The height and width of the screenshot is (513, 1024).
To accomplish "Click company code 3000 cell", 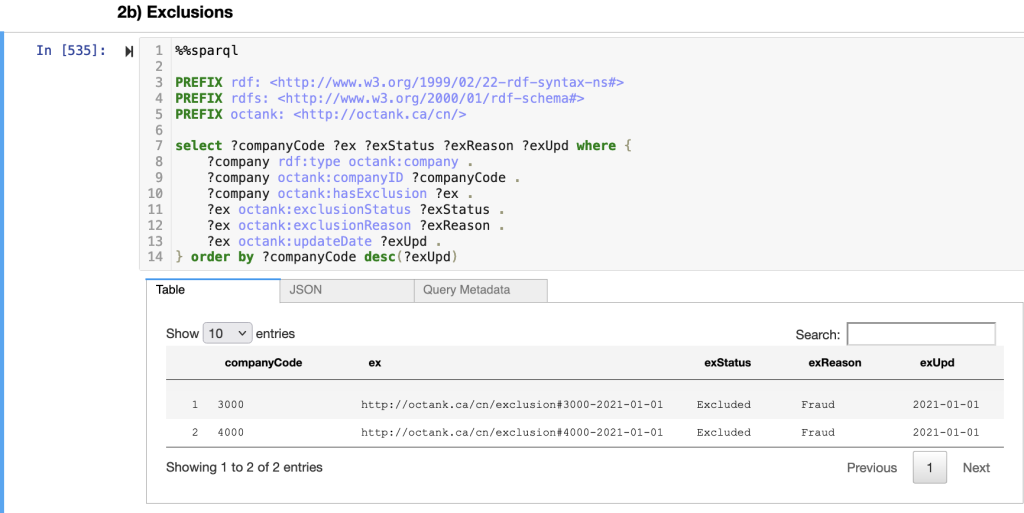I will click(231, 405).
